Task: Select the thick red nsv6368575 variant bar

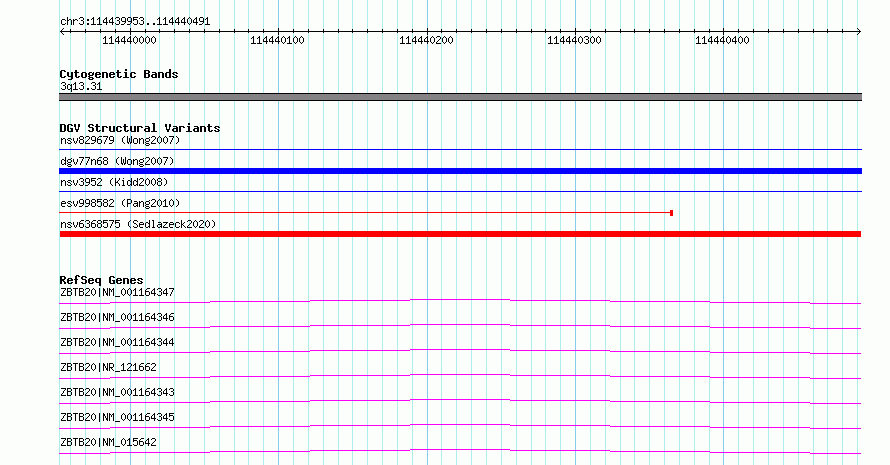Action: [460, 234]
